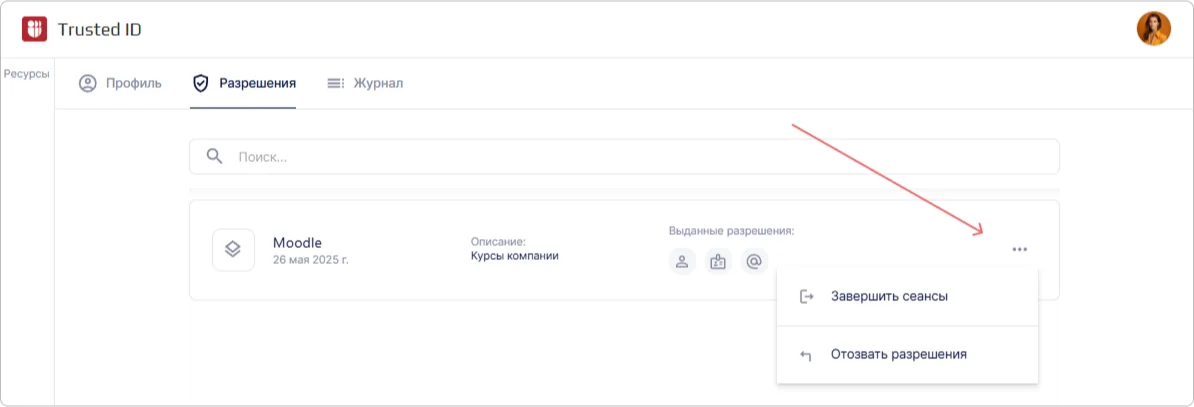This screenshot has width=1194, height=407.
Task: Click the Moodle layers app icon
Action: 233,250
